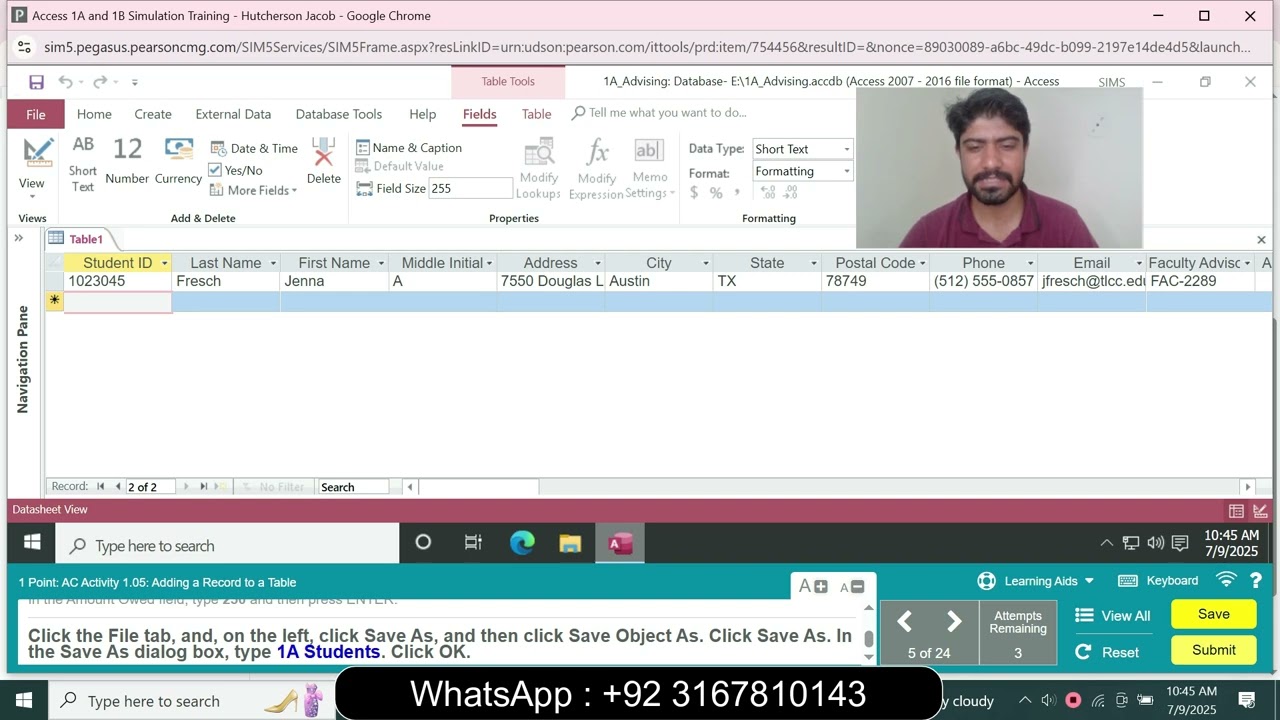Open Name & Caption properties
This screenshot has width=1280, height=720.
[x=409, y=148]
